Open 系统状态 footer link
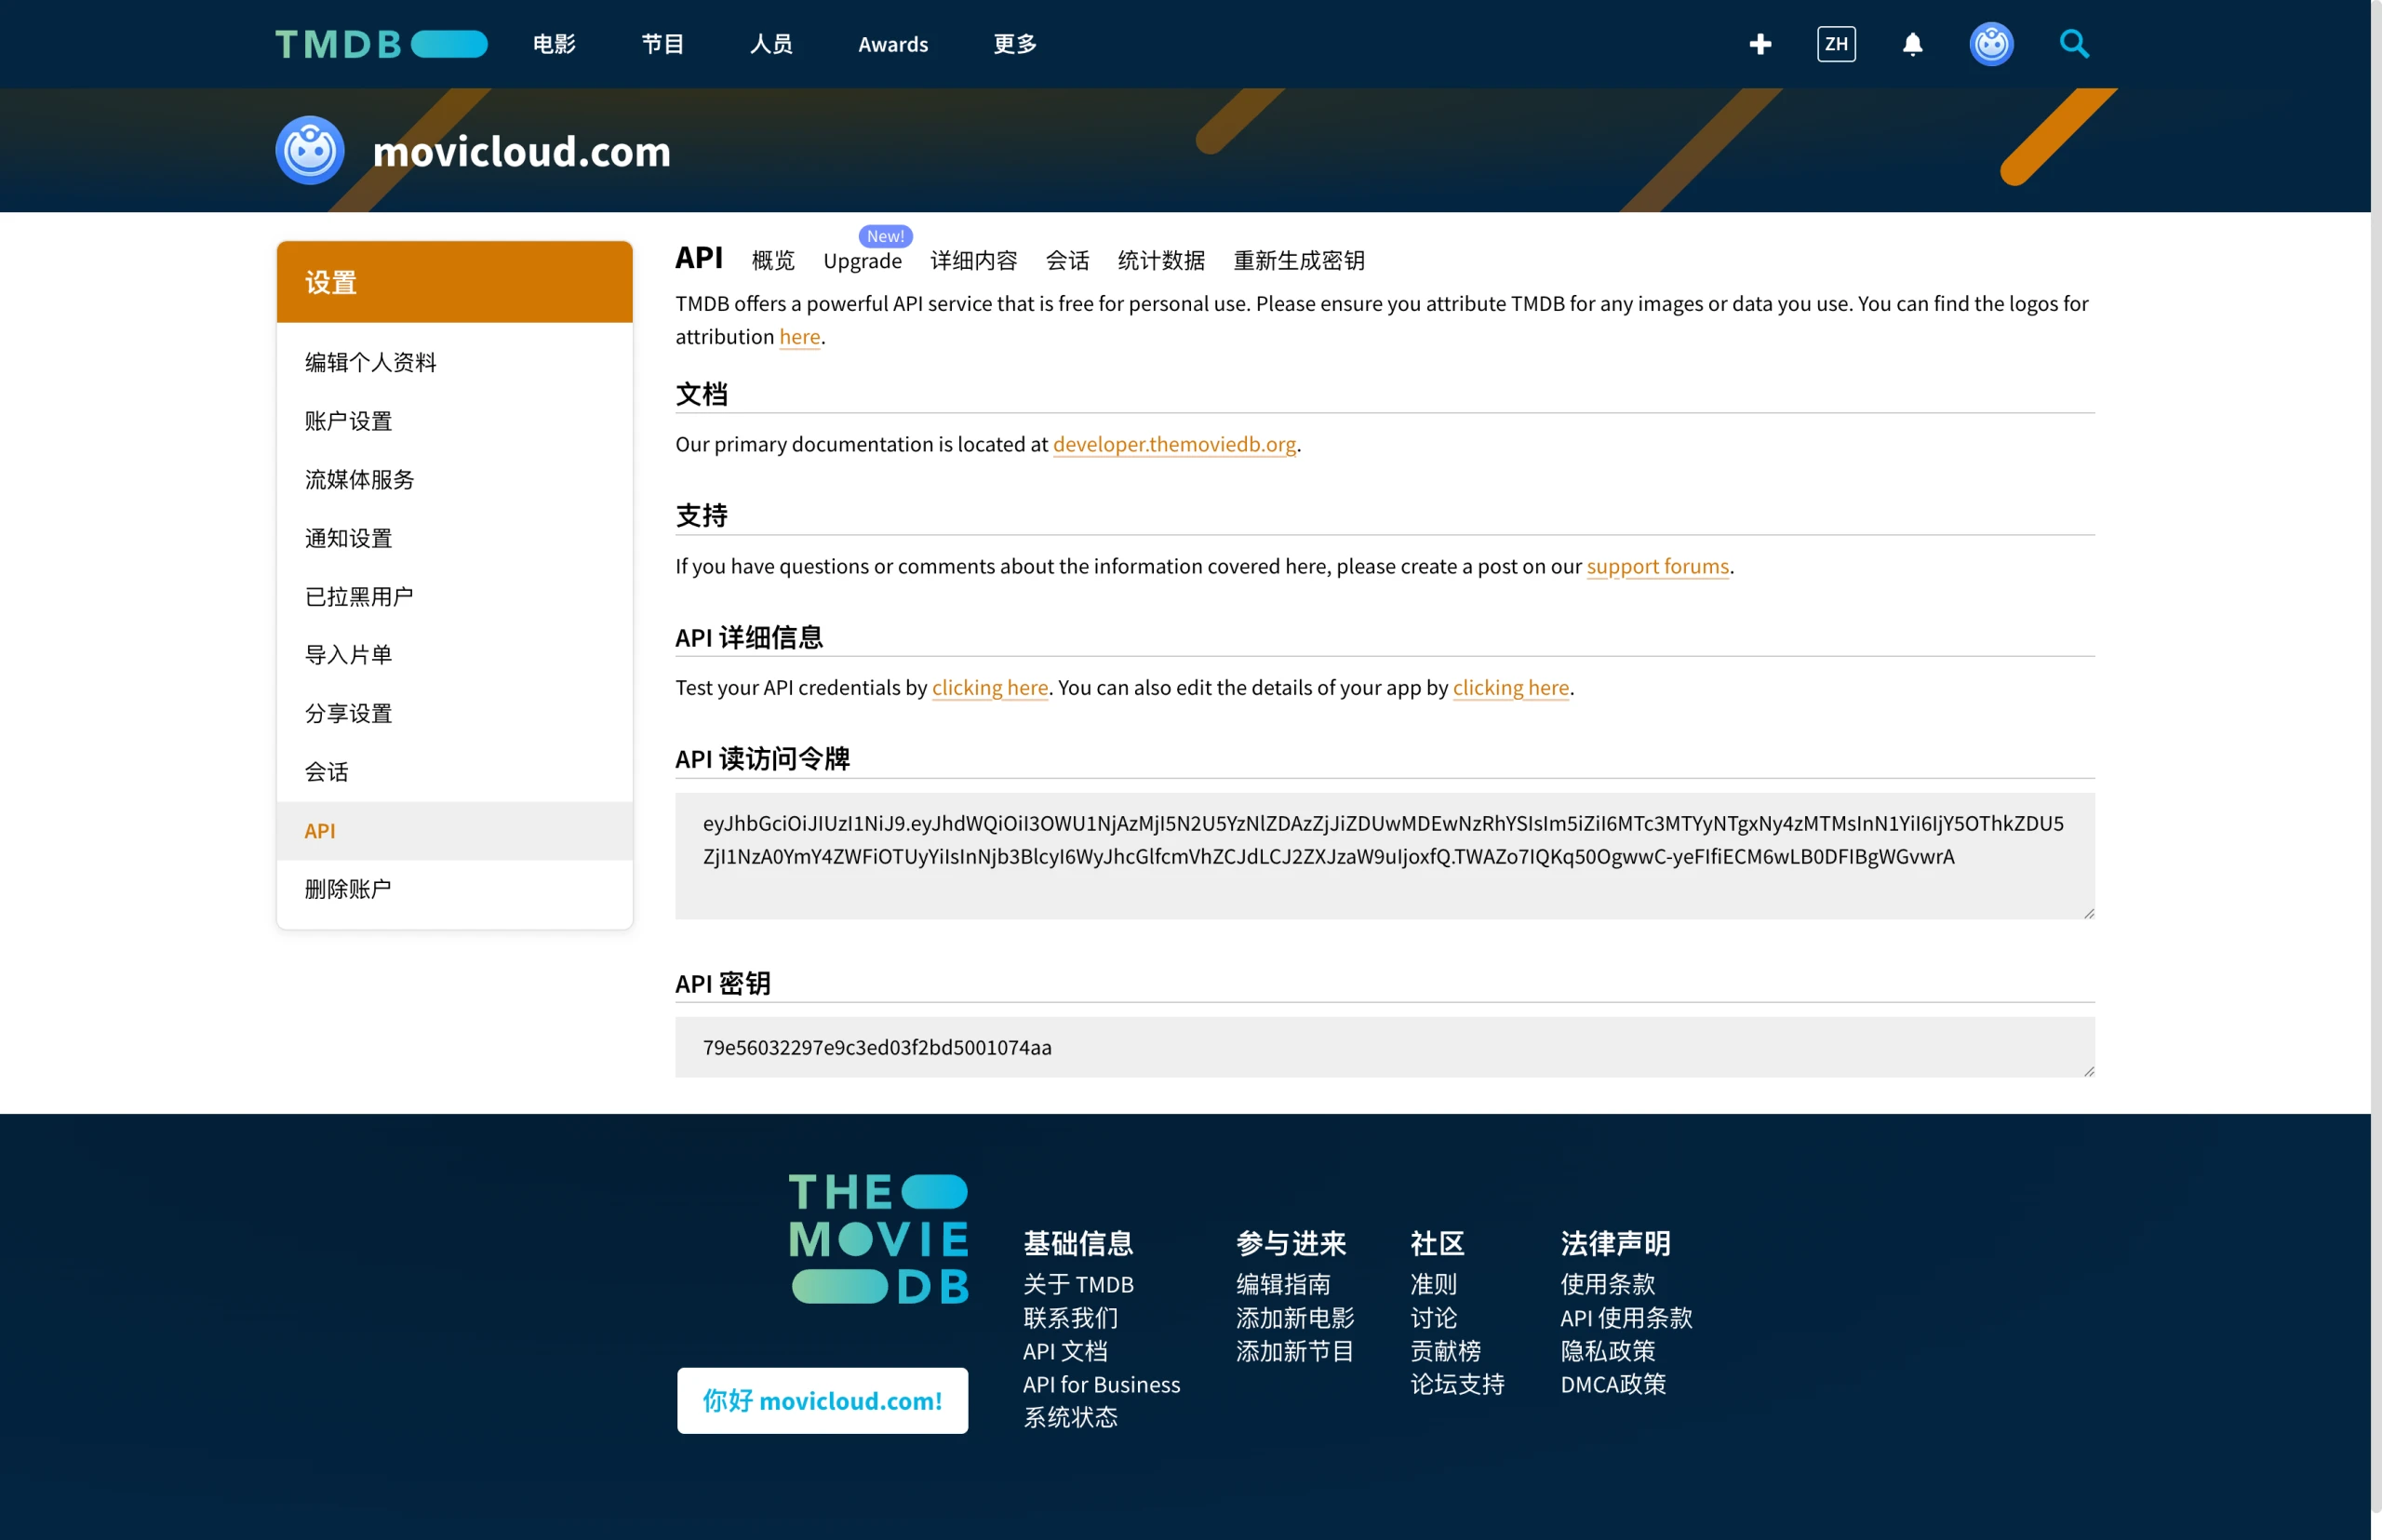Screen dimensions: 2382x1540 1070,1417
